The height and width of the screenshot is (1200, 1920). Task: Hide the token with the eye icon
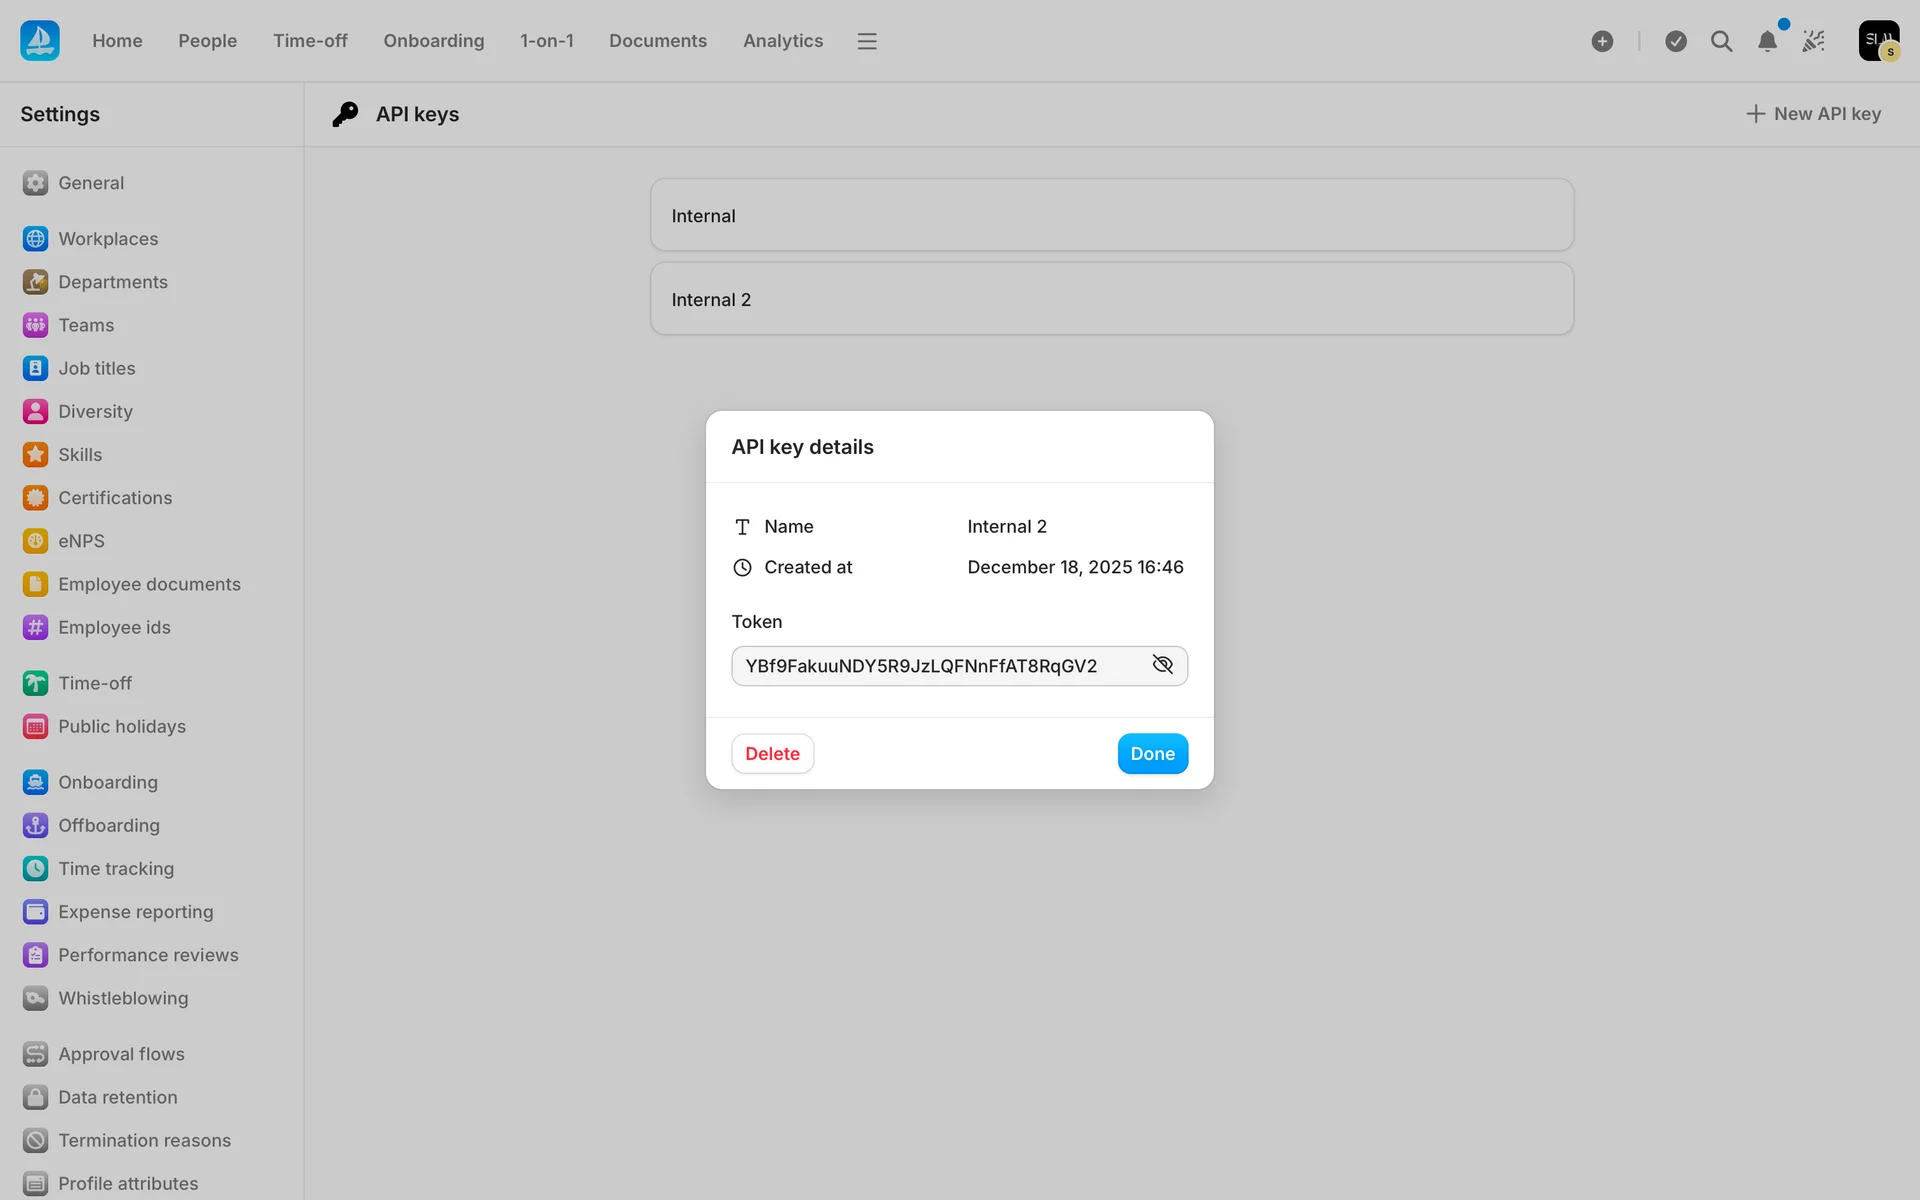click(1162, 665)
